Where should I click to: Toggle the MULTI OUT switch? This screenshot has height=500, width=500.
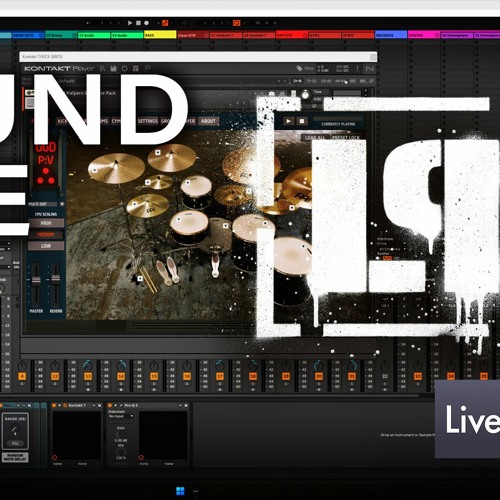[62, 204]
